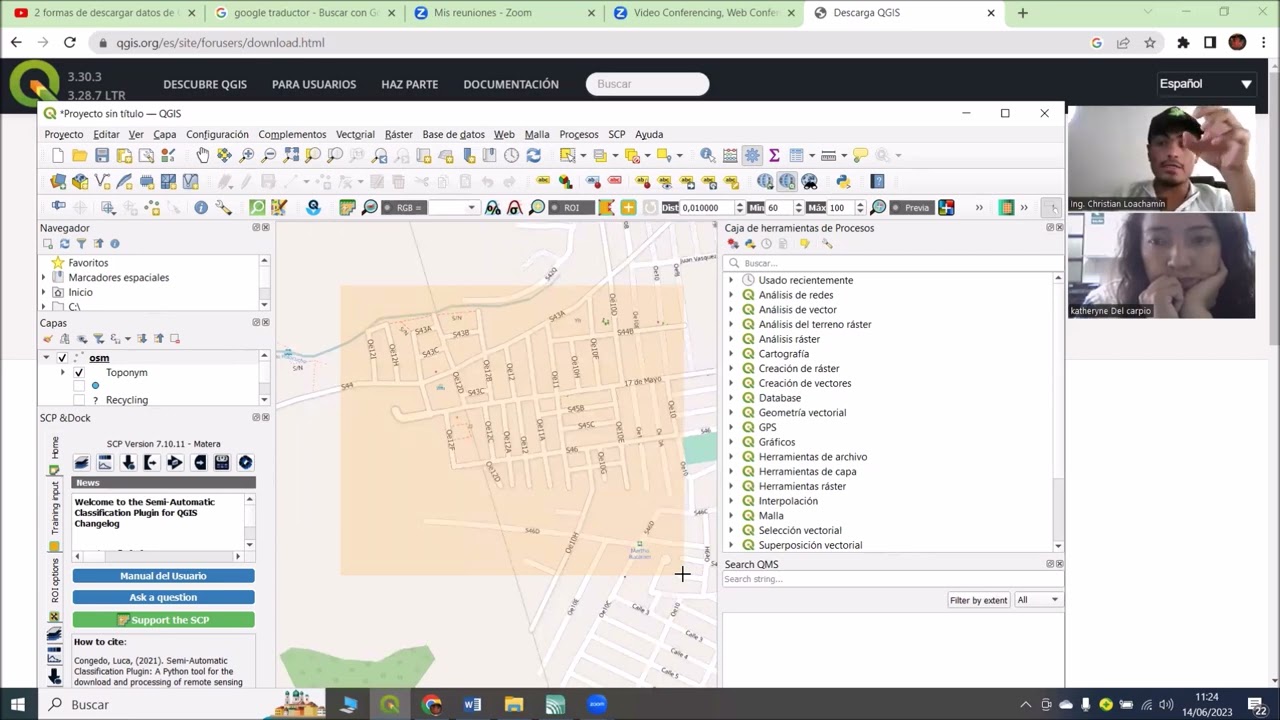
Task: Toggle Recycling layer visibility checkbox
Action: pos(79,400)
